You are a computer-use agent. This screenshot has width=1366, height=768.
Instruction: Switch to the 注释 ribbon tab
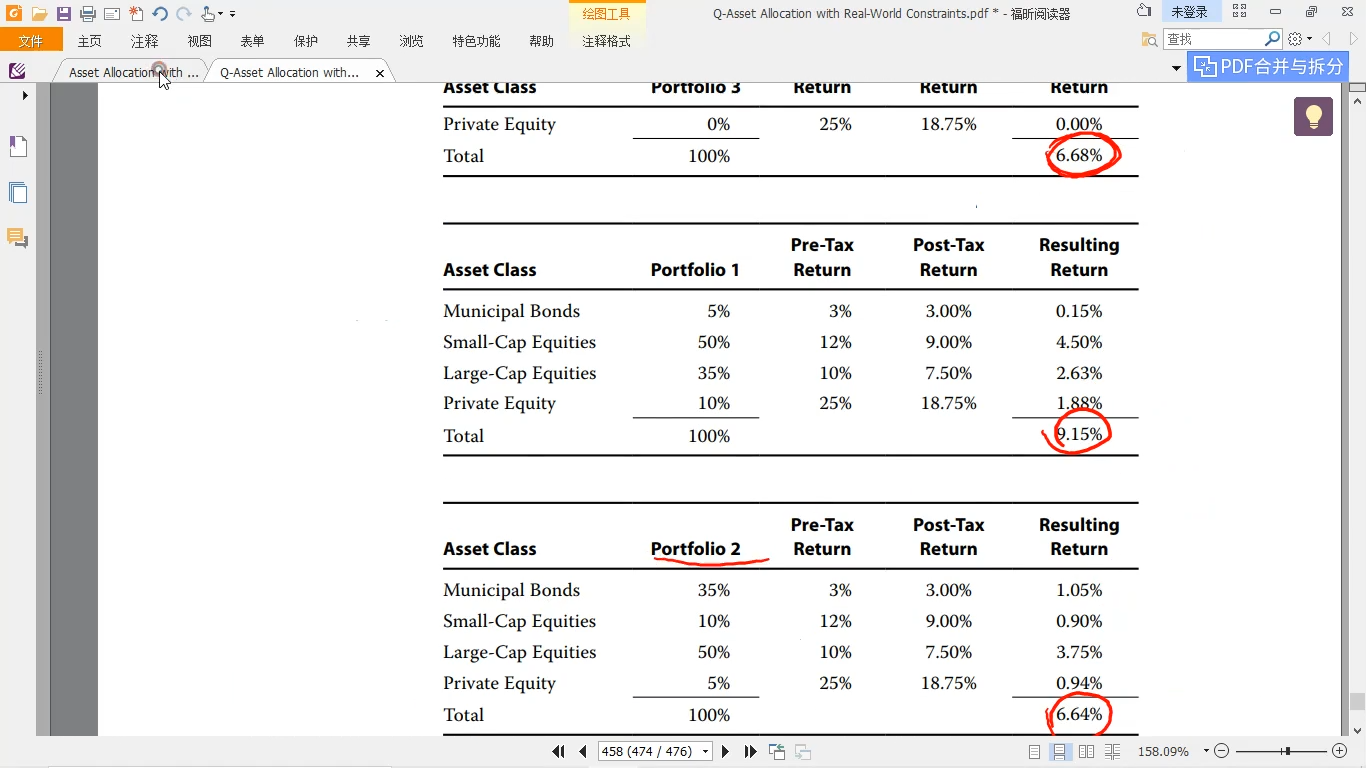pos(145,41)
